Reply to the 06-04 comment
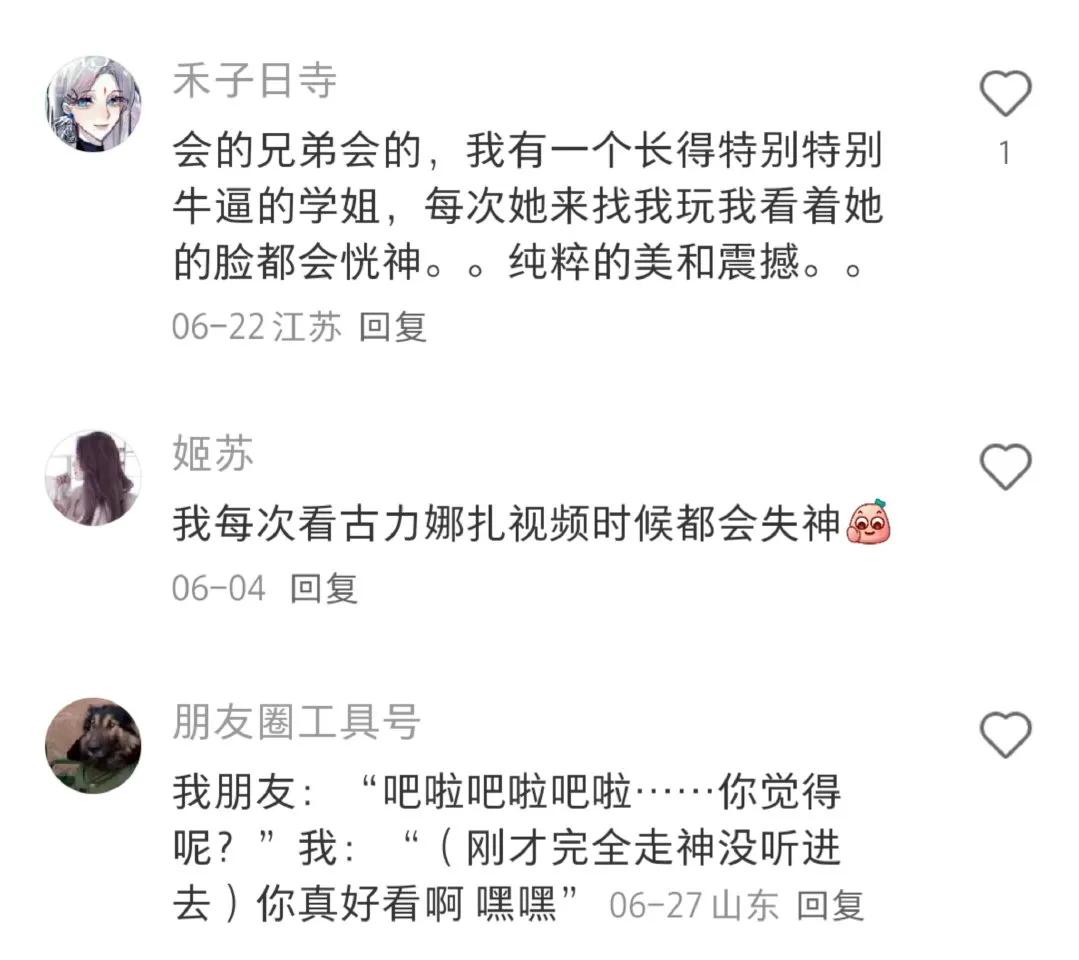 (x=324, y=588)
